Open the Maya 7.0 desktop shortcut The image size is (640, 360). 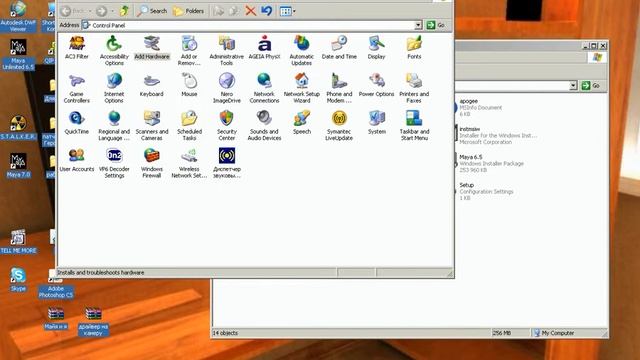(x=18, y=165)
